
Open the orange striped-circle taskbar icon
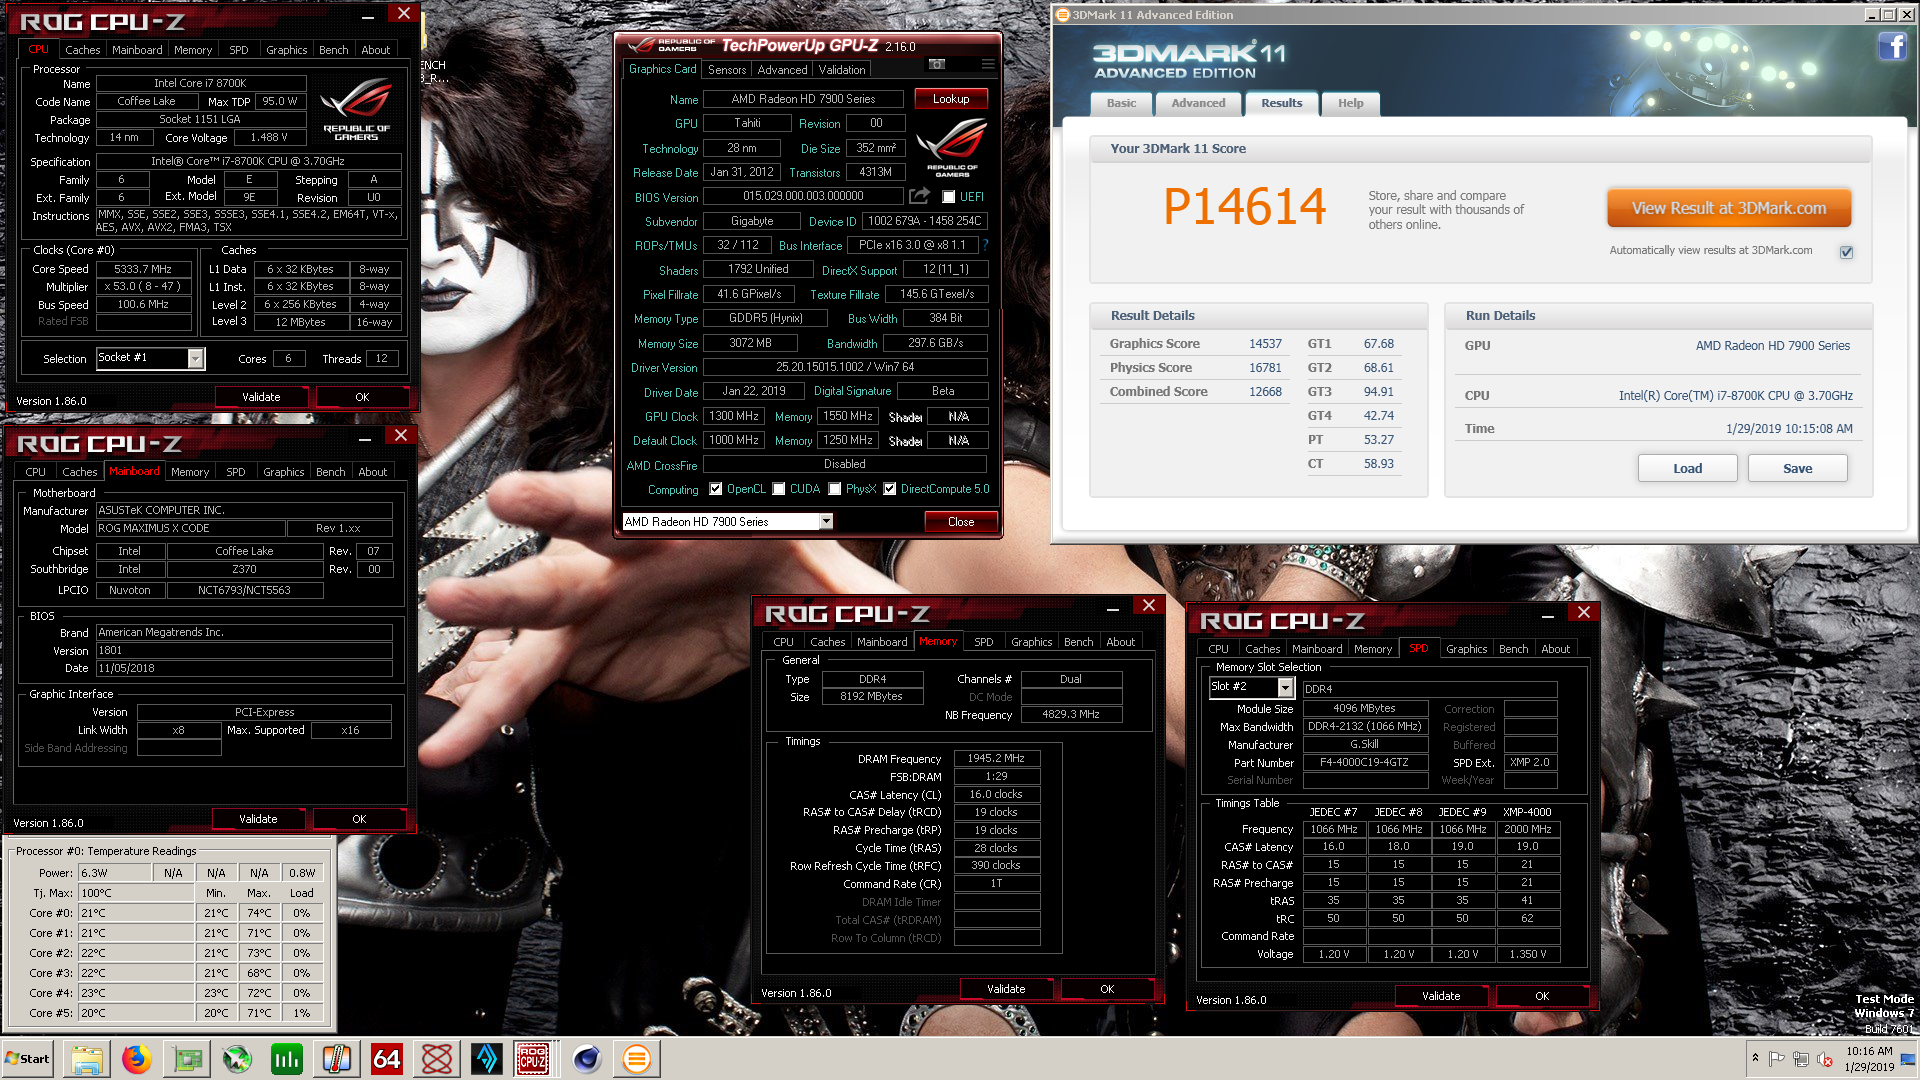click(x=637, y=1059)
